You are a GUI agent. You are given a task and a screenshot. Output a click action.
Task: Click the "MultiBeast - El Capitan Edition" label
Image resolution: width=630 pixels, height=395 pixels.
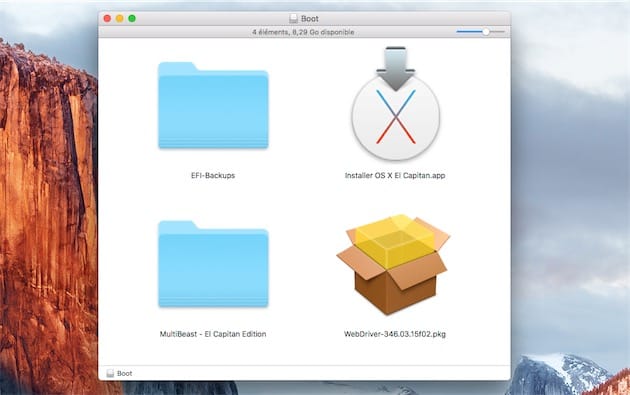213,334
